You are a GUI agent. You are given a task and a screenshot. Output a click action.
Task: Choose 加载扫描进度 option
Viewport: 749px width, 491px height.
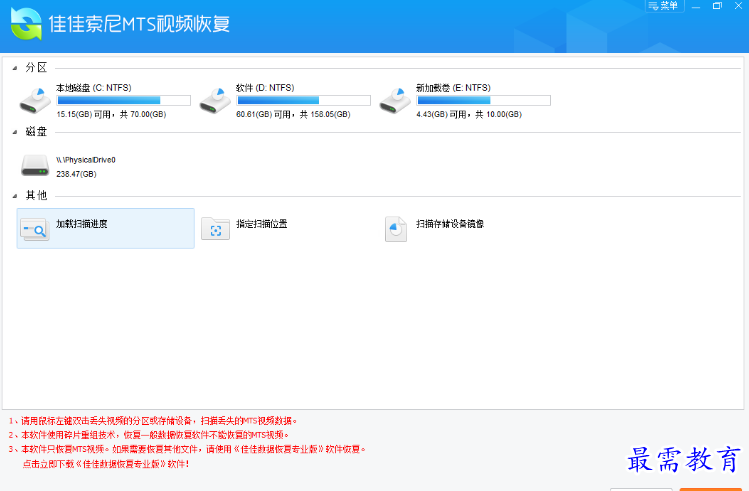click(106, 228)
